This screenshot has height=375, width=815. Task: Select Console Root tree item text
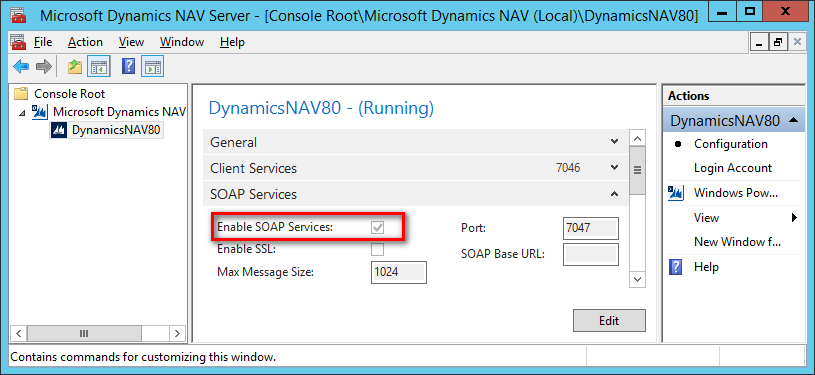(70, 94)
